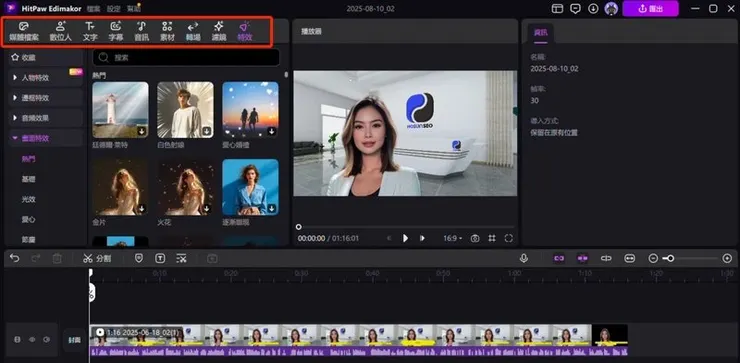Open the 媒體檔案 media files tab
Viewport: 740px width, 363px height.
pyautogui.click(x=24, y=32)
